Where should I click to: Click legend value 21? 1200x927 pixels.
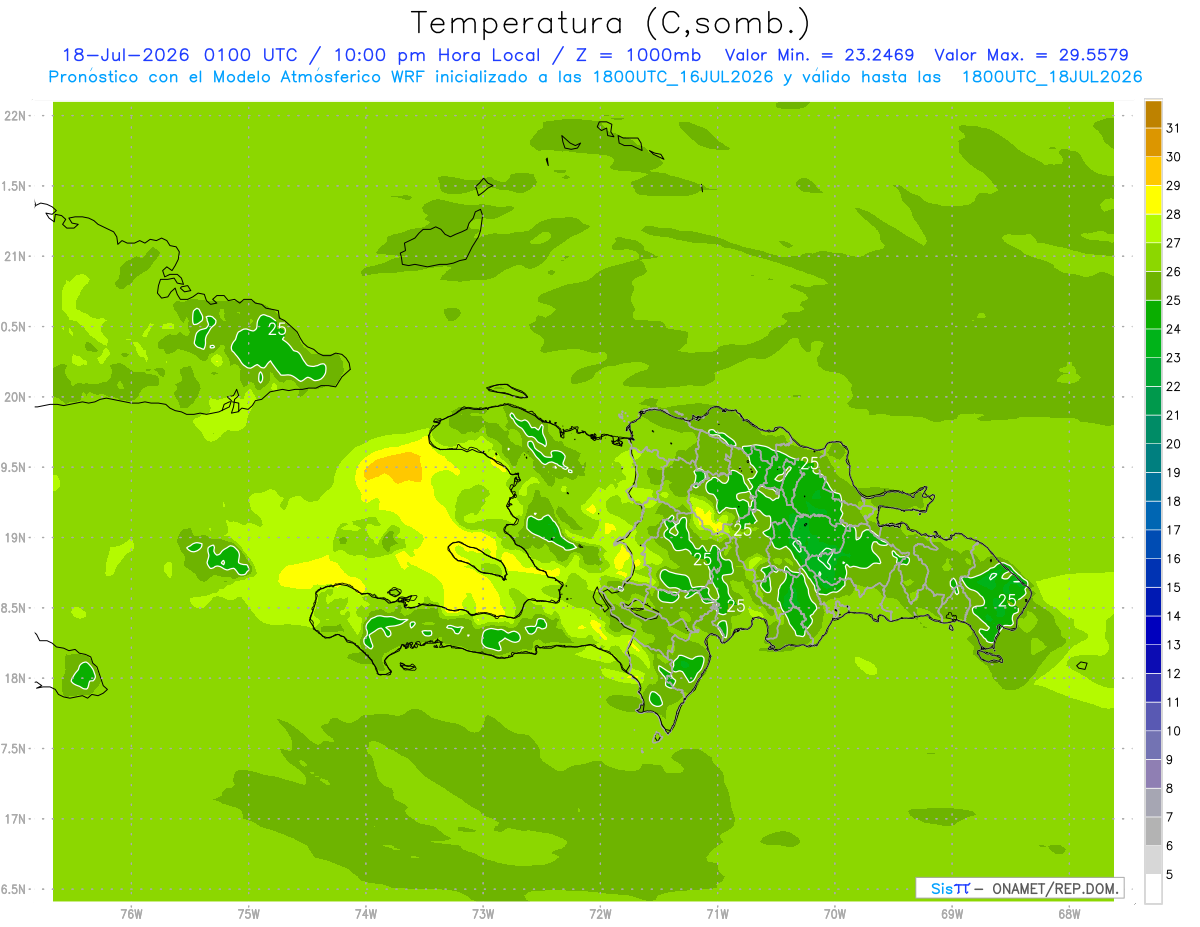pyautogui.click(x=1174, y=415)
